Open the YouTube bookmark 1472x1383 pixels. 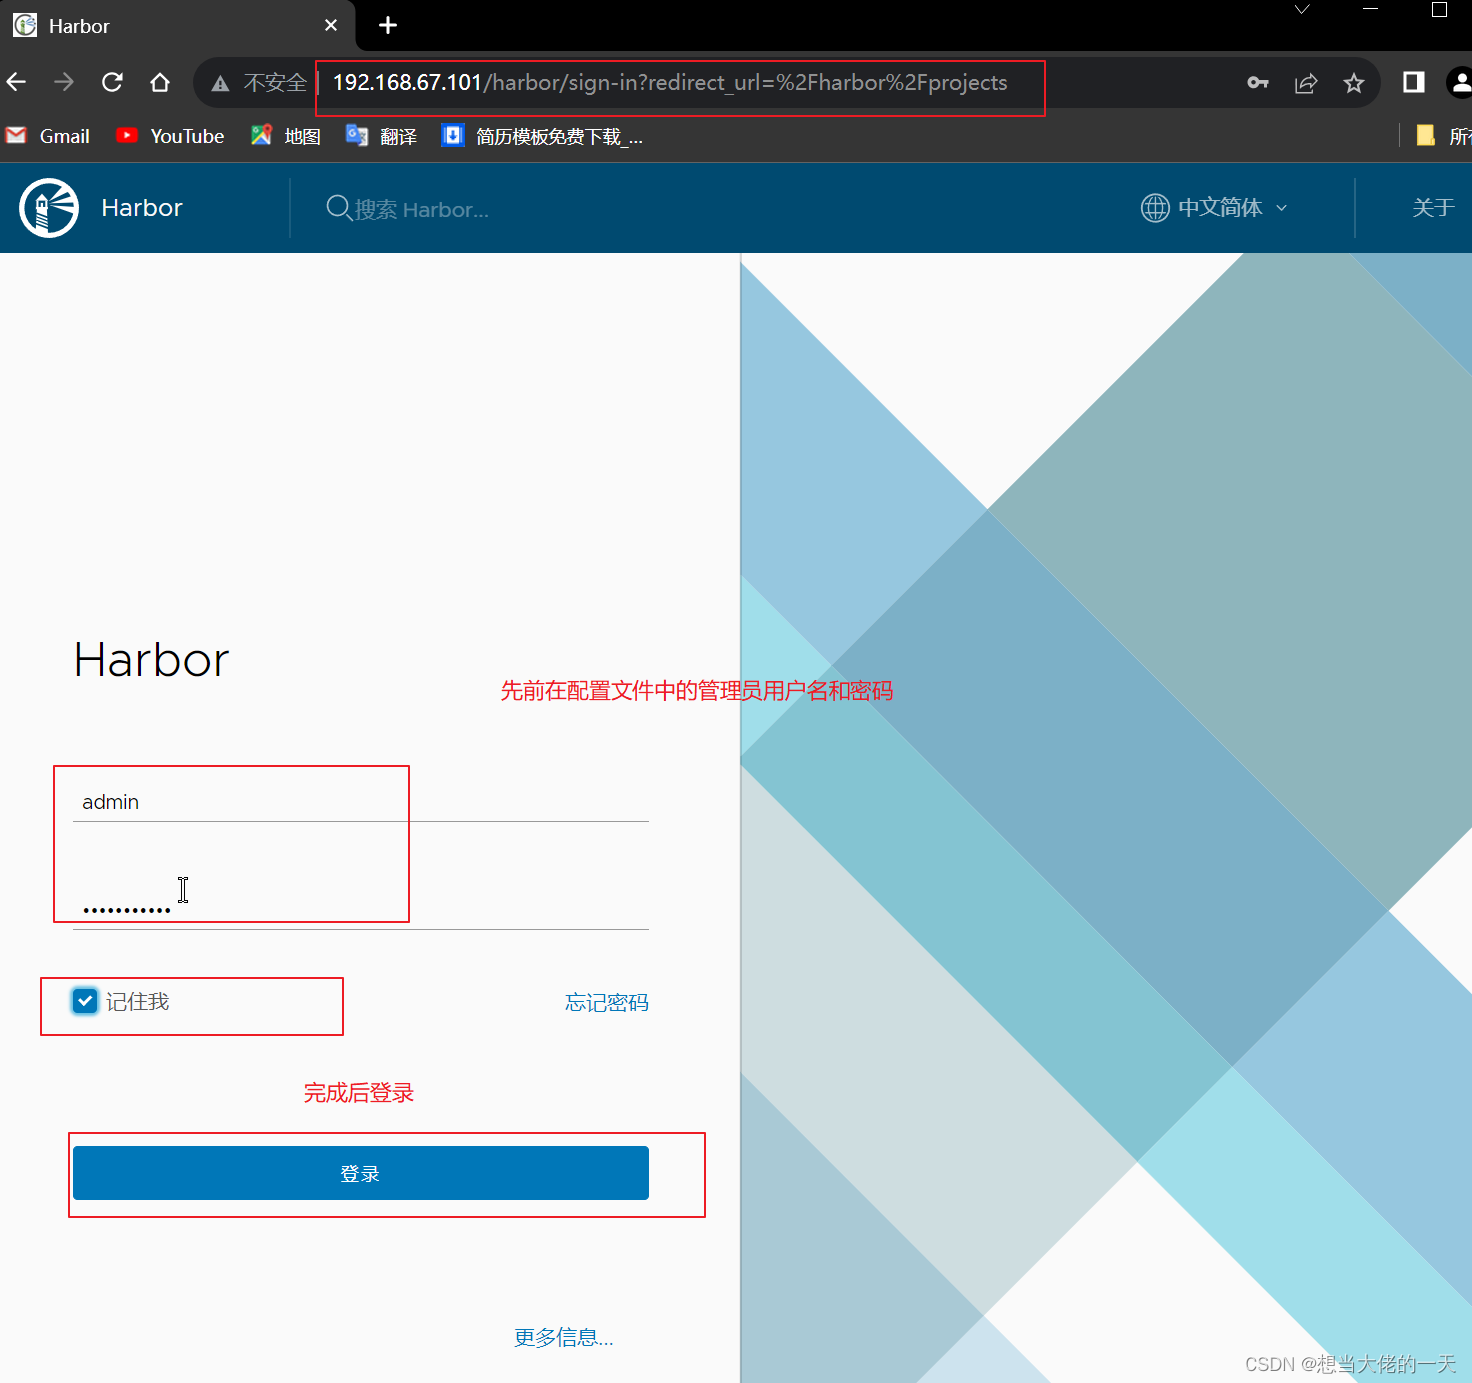[170, 136]
